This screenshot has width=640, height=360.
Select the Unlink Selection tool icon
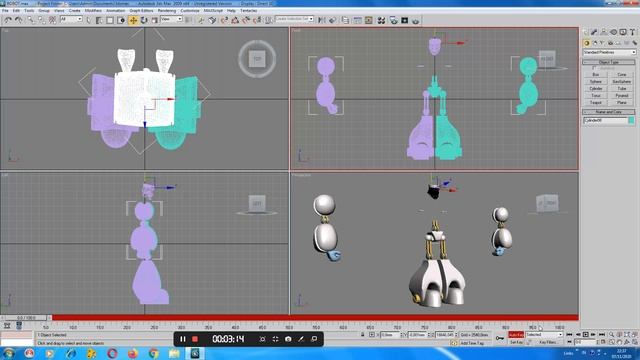pyautogui.click(x=42, y=20)
